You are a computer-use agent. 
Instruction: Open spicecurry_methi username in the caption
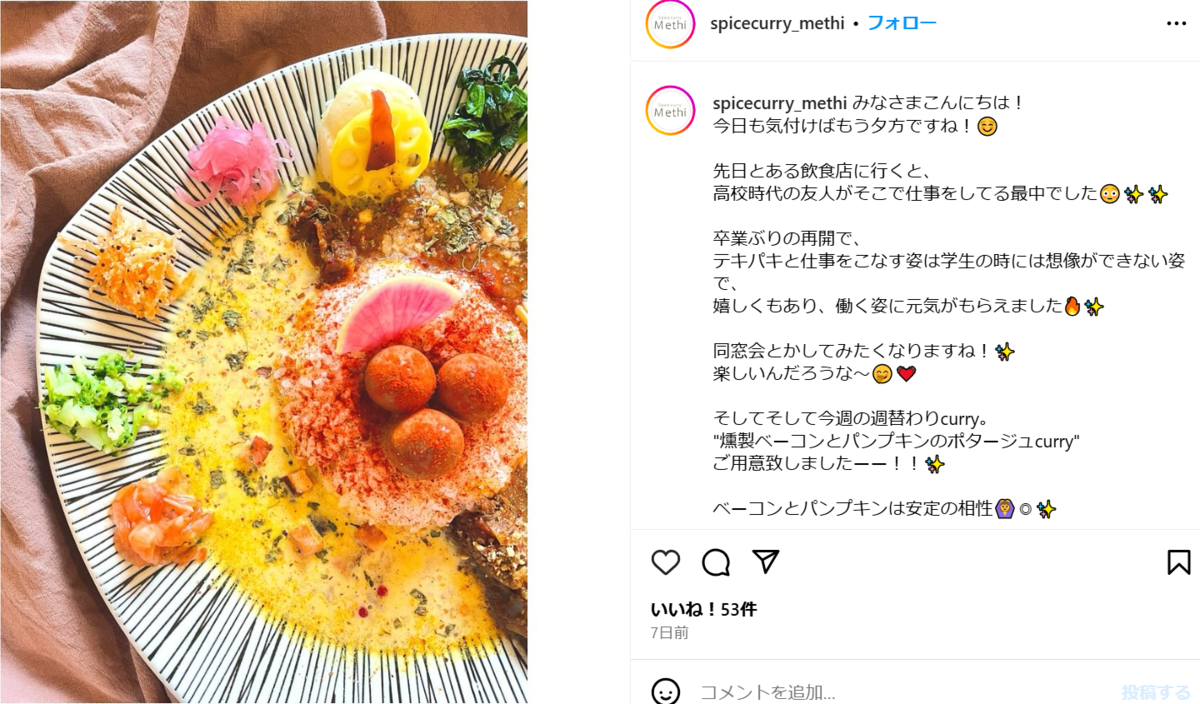[779, 103]
